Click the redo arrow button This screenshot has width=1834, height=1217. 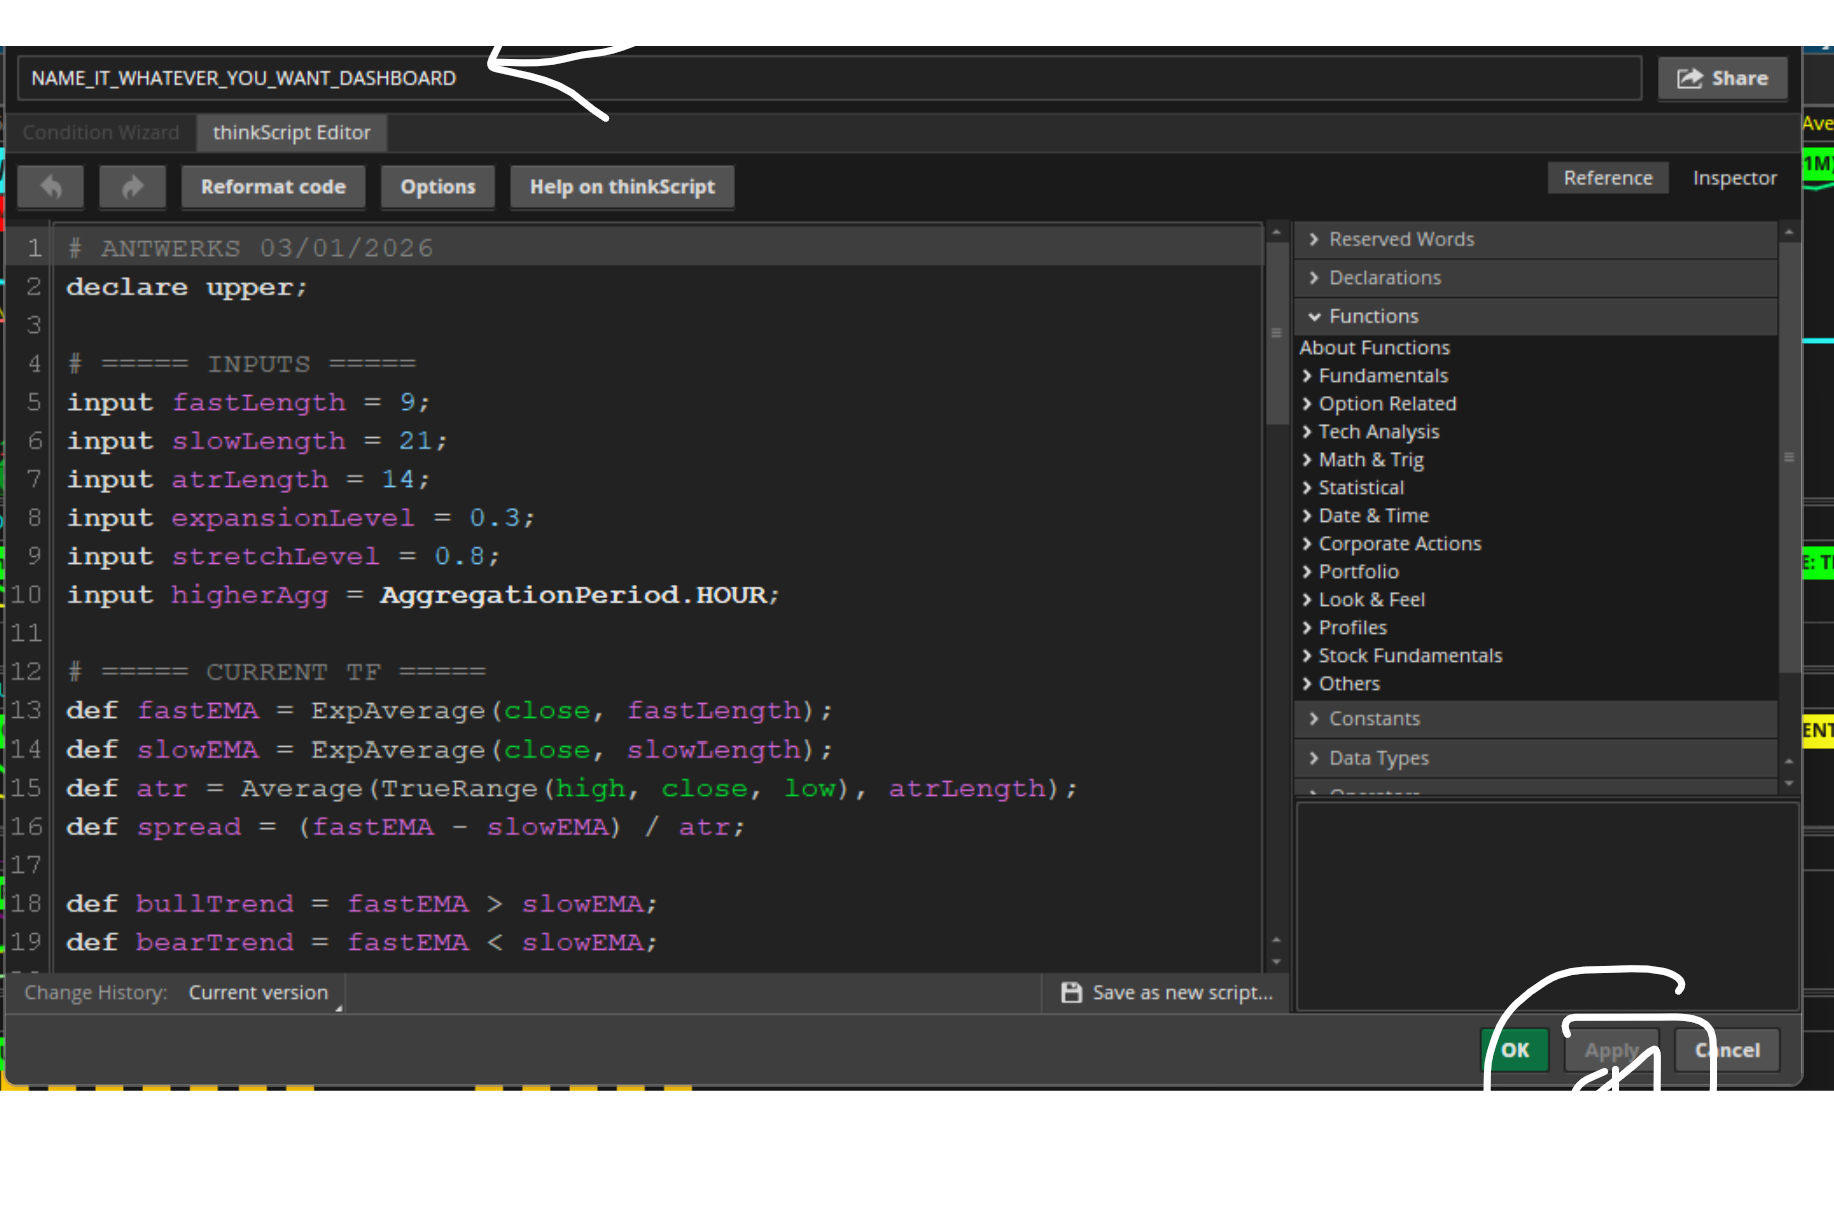click(x=132, y=187)
